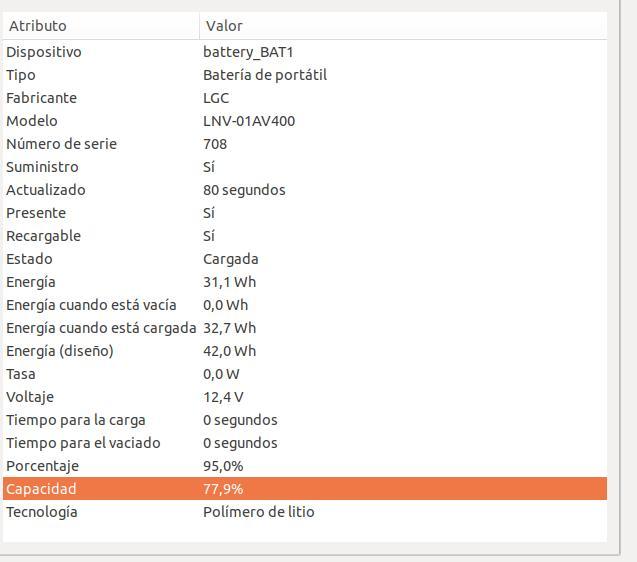Select '0 segundos' in Tiempo para el vaciado
The height and width of the screenshot is (562, 637).
[x=240, y=443]
